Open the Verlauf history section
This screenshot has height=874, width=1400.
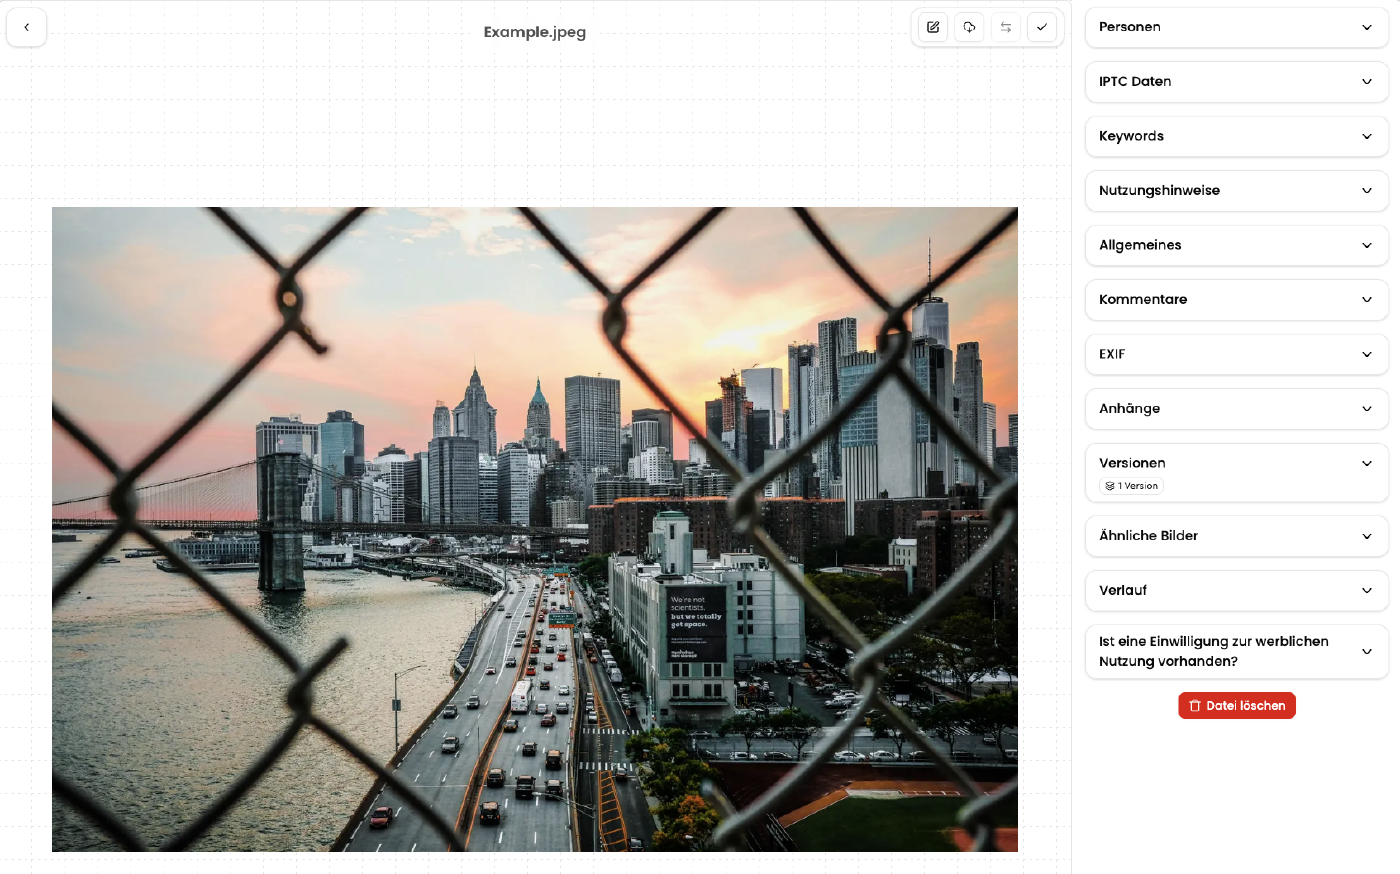(x=1236, y=591)
